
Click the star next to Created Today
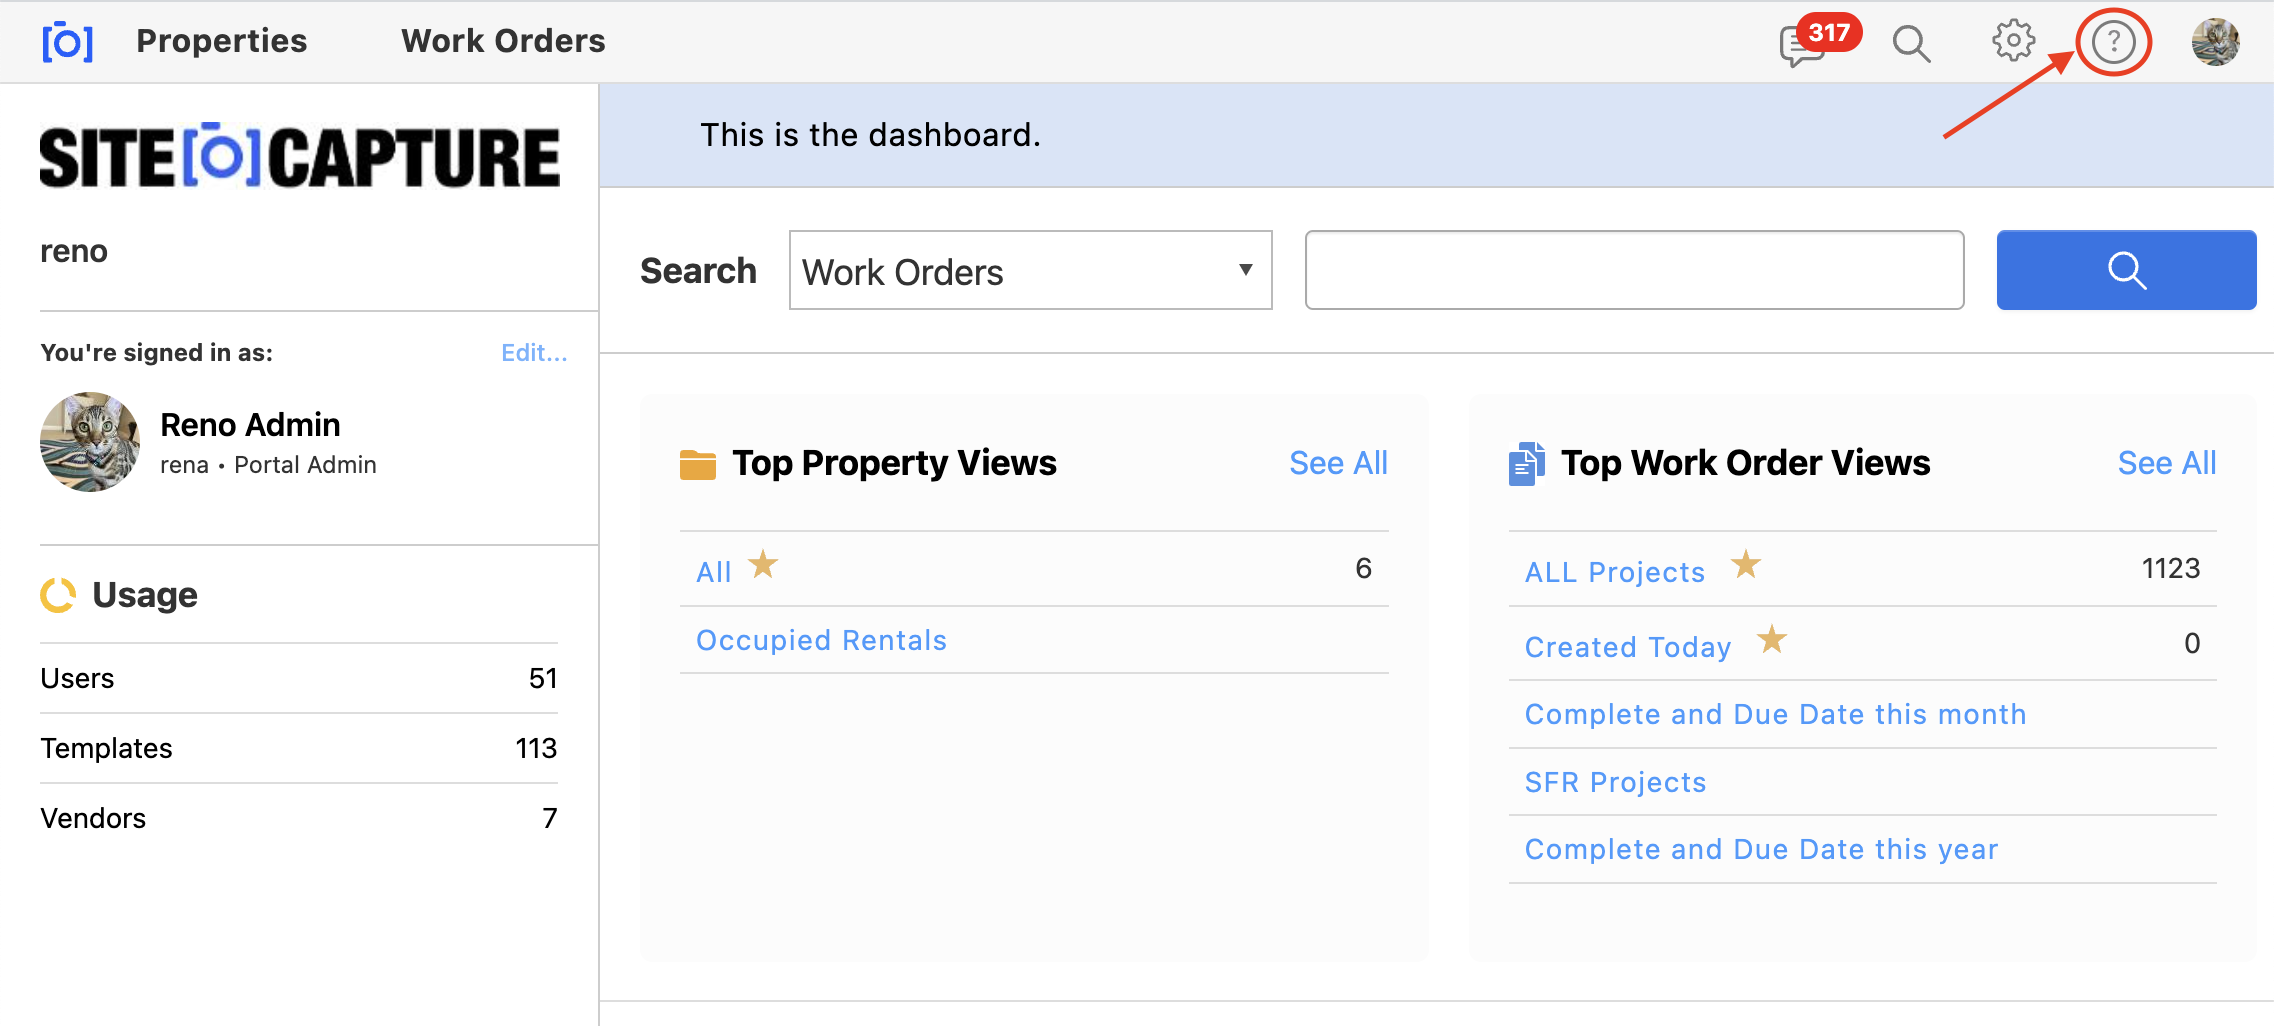1772,638
